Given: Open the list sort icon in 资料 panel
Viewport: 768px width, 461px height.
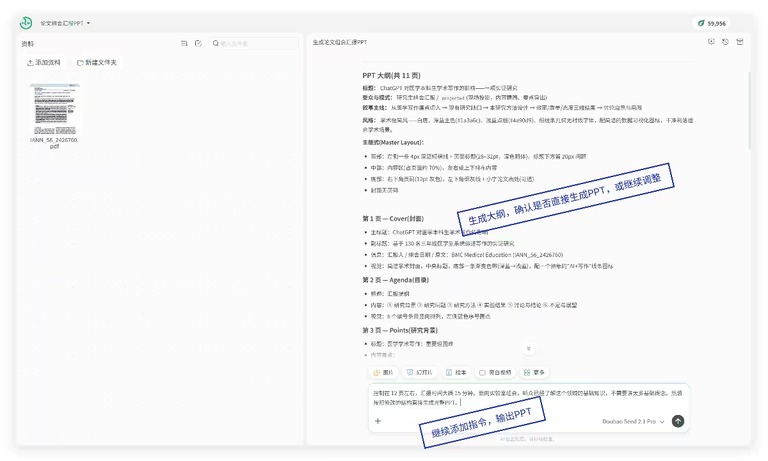Looking at the screenshot, I should tap(184, 43).
